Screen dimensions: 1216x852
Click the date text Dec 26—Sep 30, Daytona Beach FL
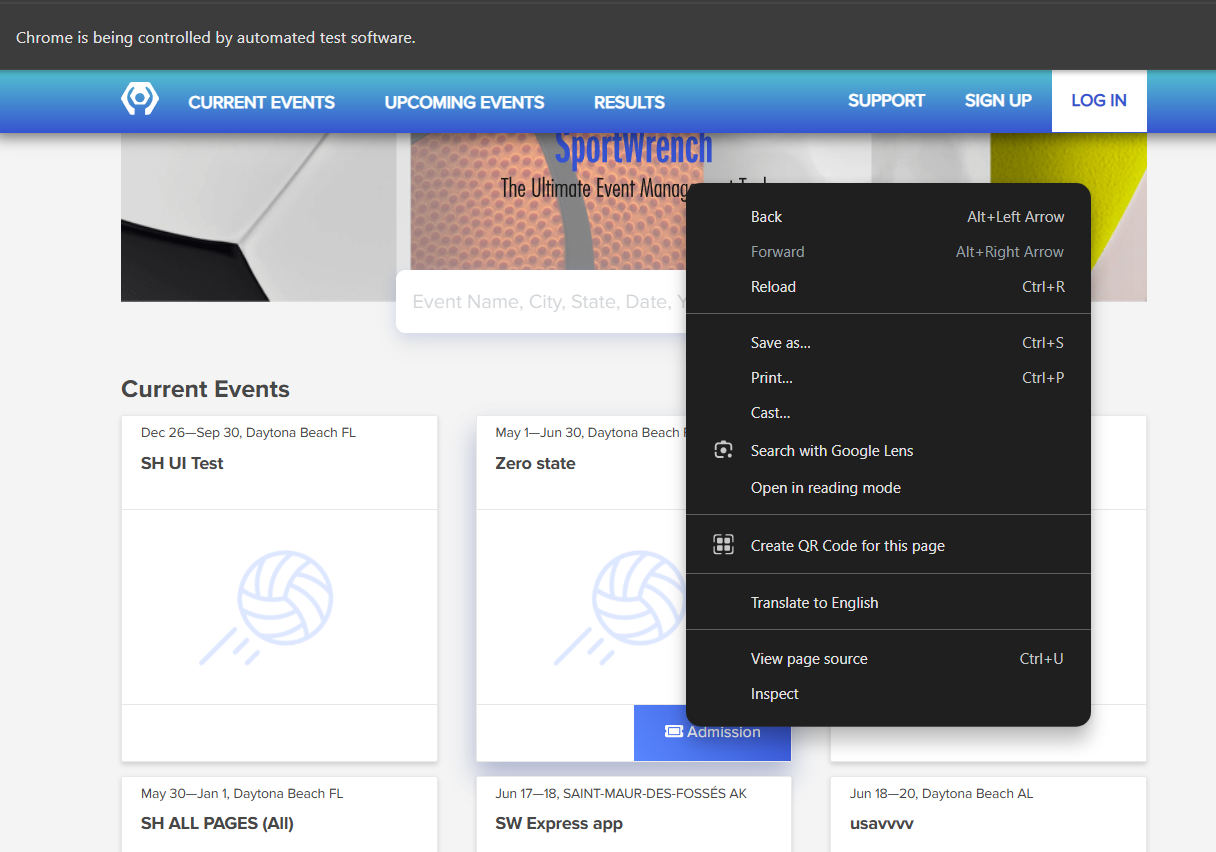pos(248,433)
